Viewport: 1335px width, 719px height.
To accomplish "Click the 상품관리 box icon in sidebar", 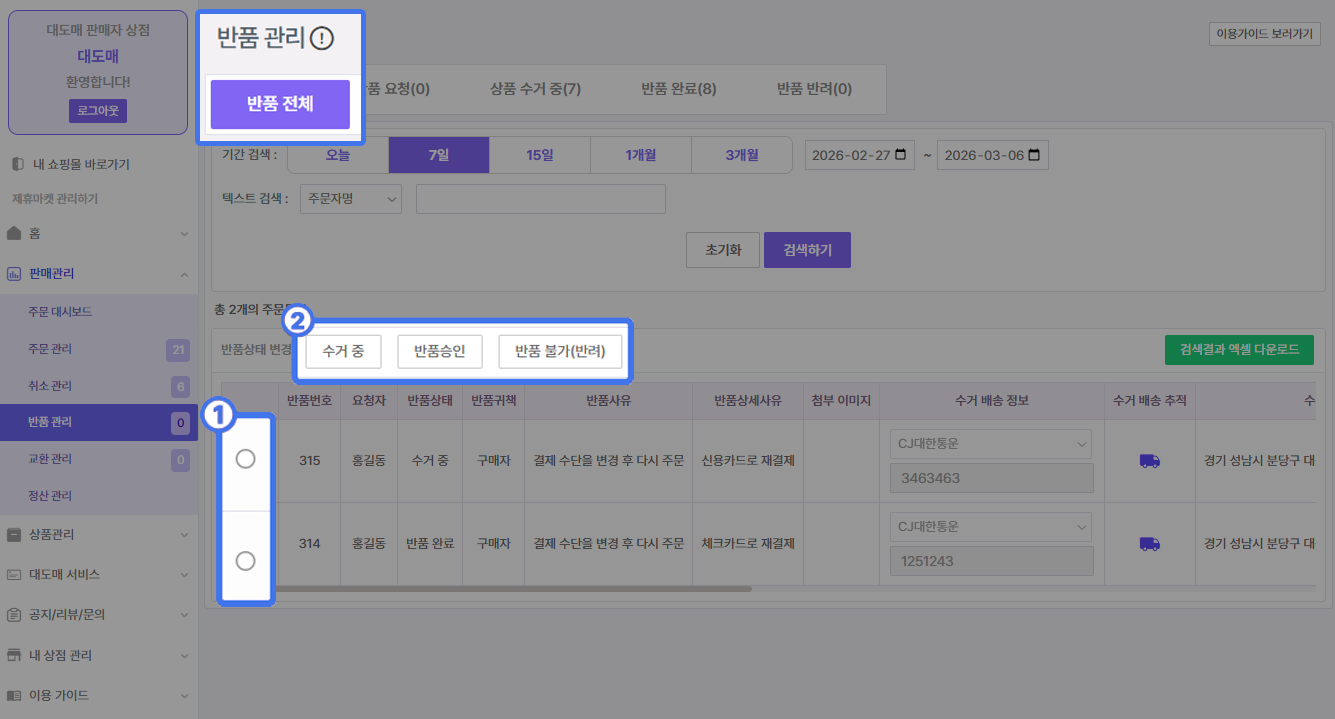I will [14, 535].
